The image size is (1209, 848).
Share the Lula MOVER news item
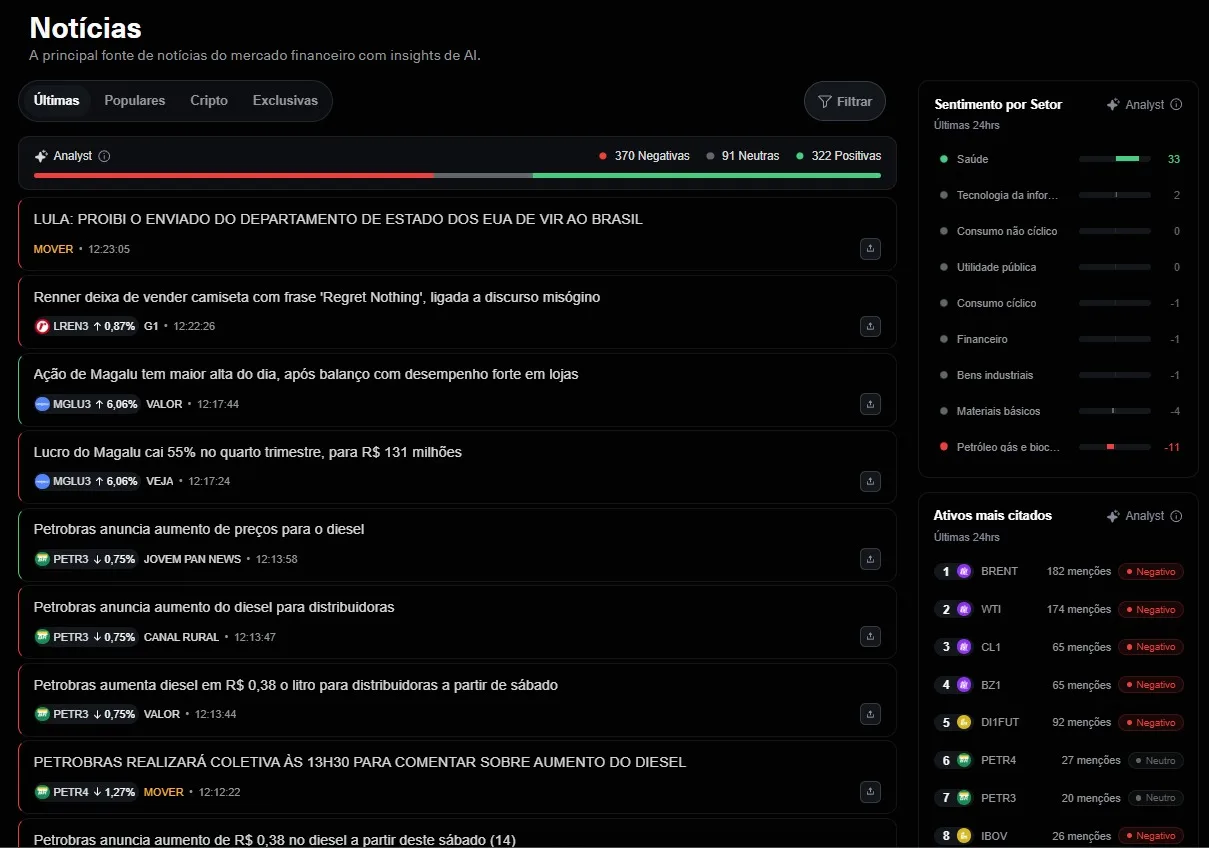coord(870,248)
